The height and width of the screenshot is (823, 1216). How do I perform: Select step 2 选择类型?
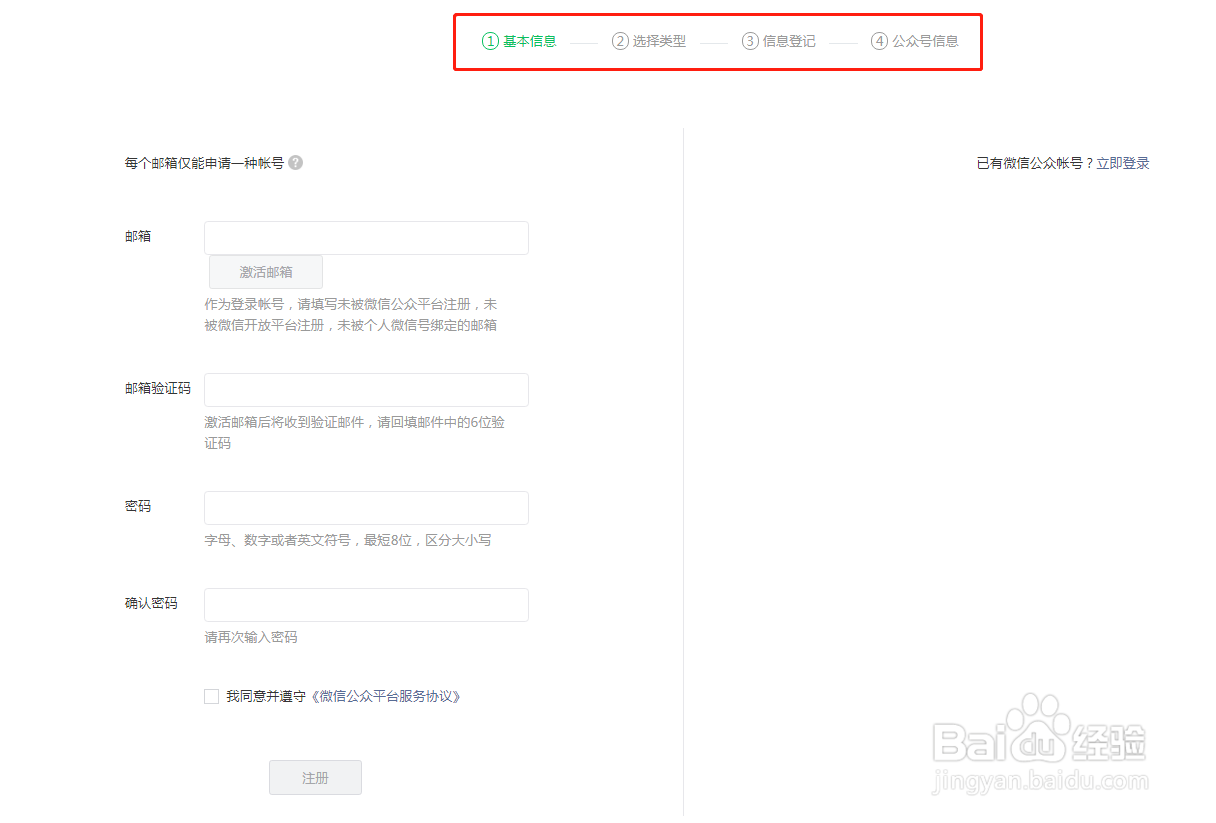pos(649,41)
